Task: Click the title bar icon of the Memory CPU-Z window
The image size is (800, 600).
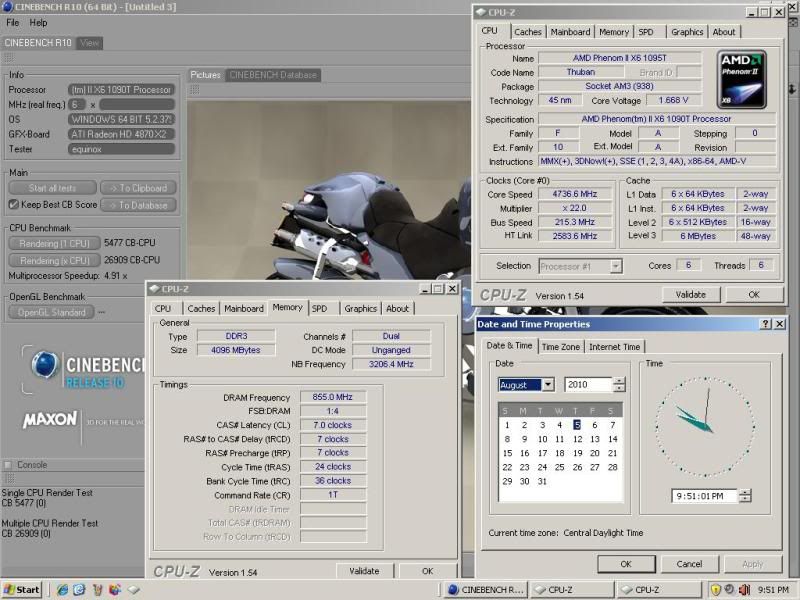Action: [154, 289]
